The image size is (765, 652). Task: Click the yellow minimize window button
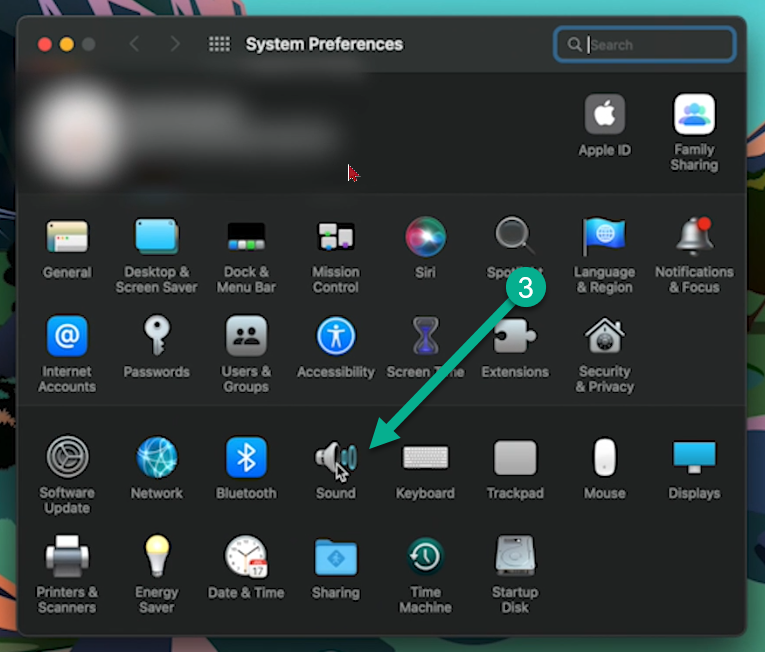pyautogui.click(x=67, y=44)
